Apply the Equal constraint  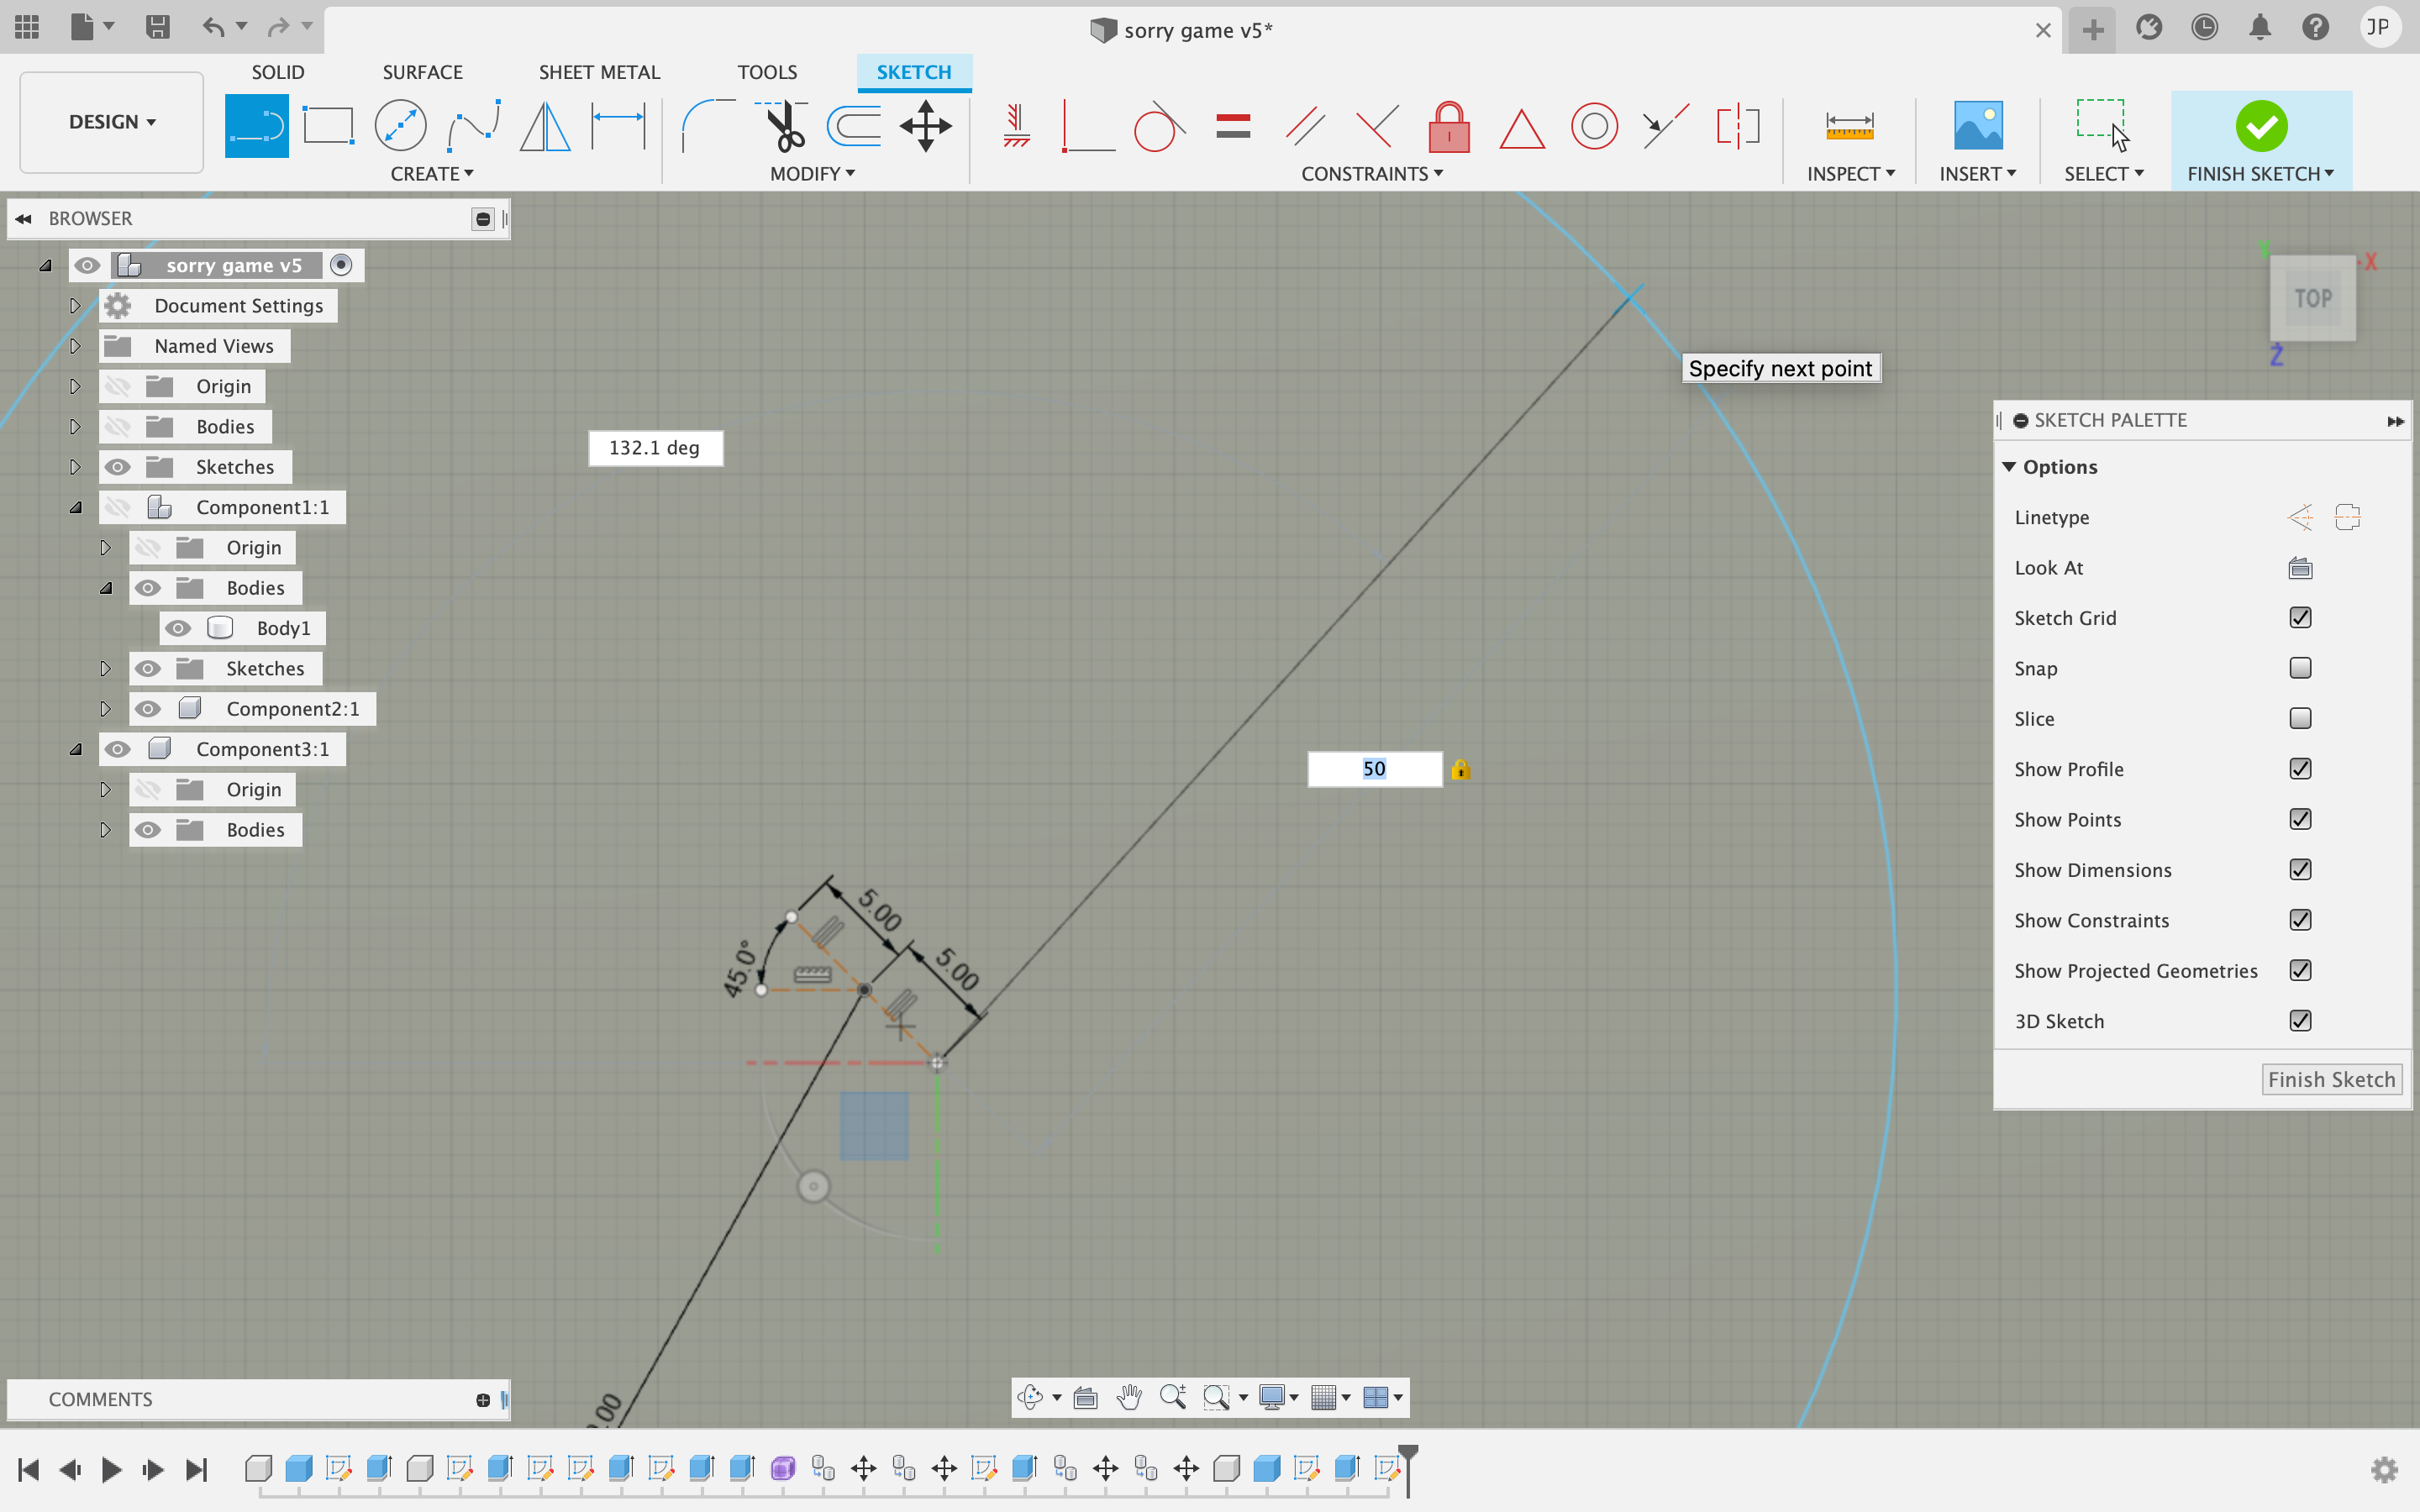(1233, 126)
